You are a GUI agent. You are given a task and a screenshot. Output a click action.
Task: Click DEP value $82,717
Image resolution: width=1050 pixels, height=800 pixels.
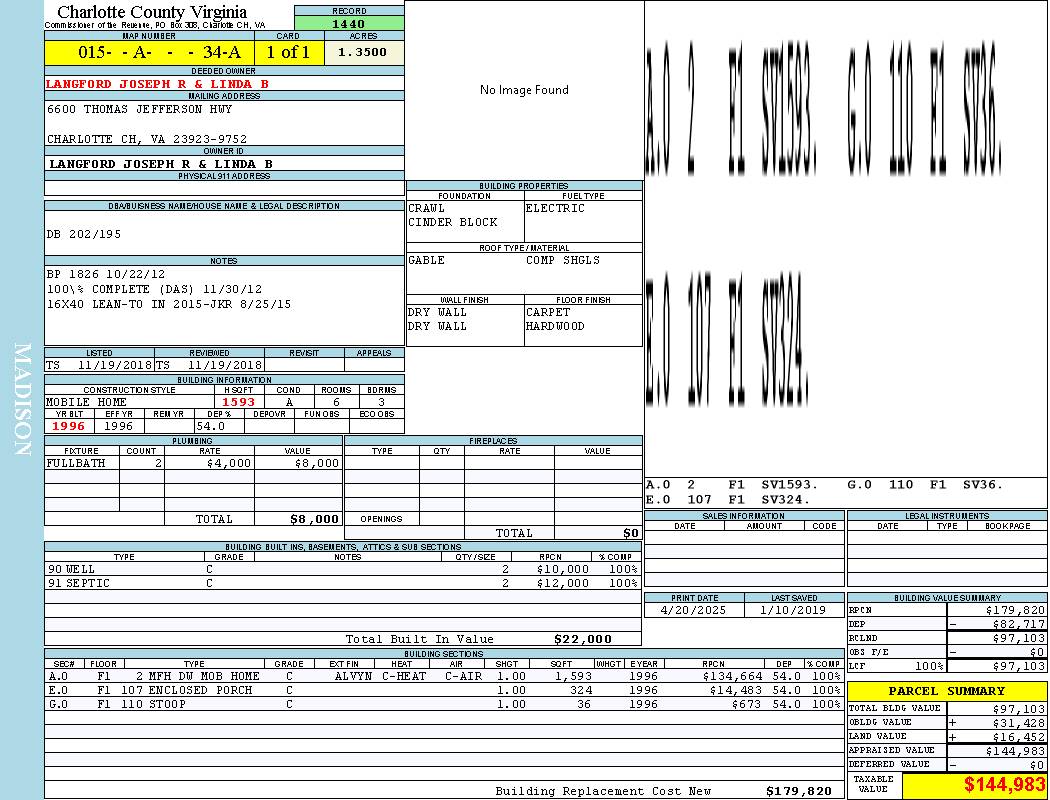1018,625
